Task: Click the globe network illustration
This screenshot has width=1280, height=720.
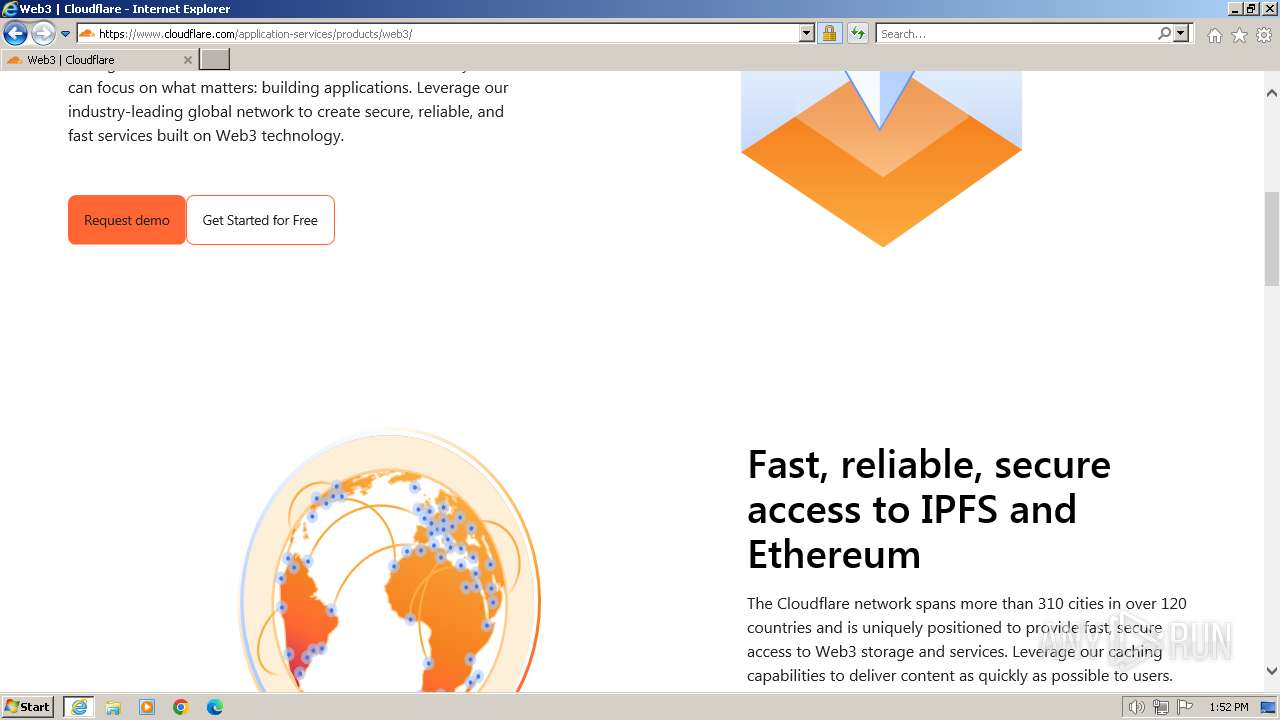Action: pyautogui.click(x=390, y=562)
